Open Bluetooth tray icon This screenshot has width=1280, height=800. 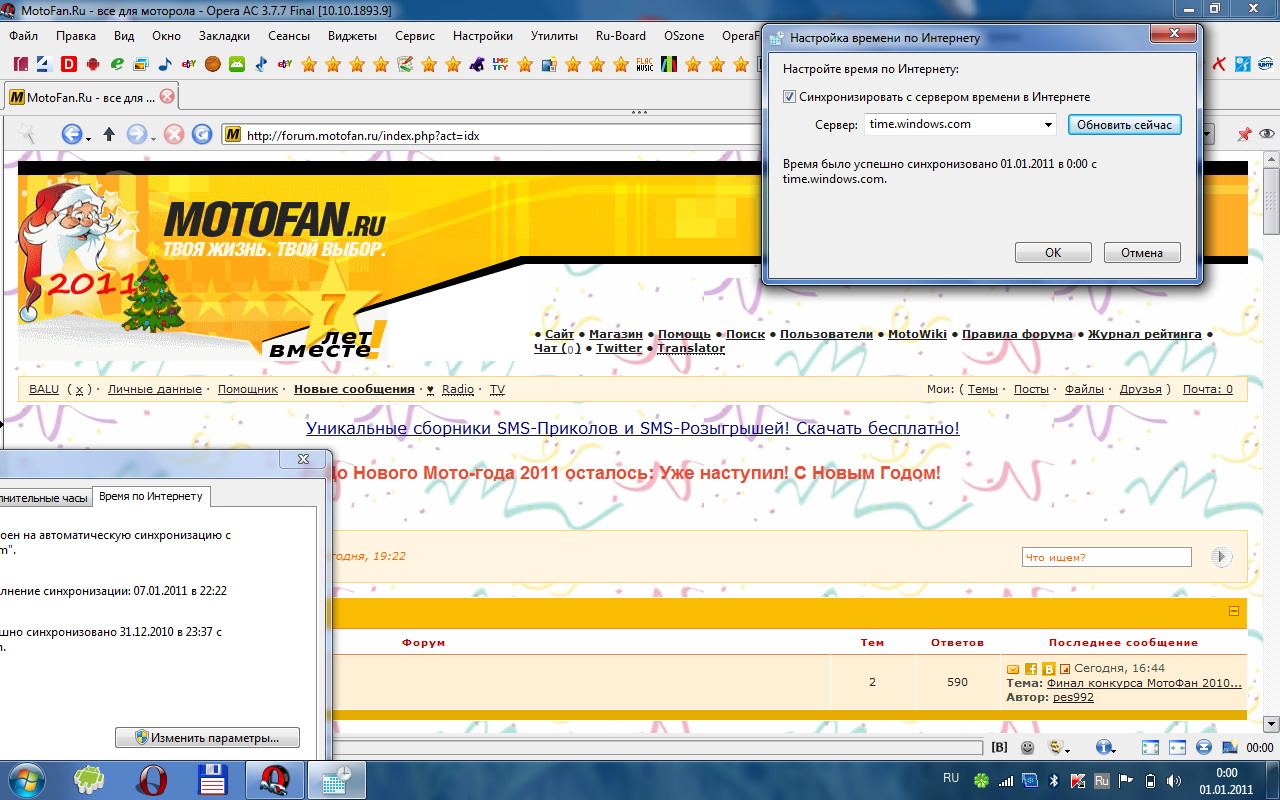1055,780
